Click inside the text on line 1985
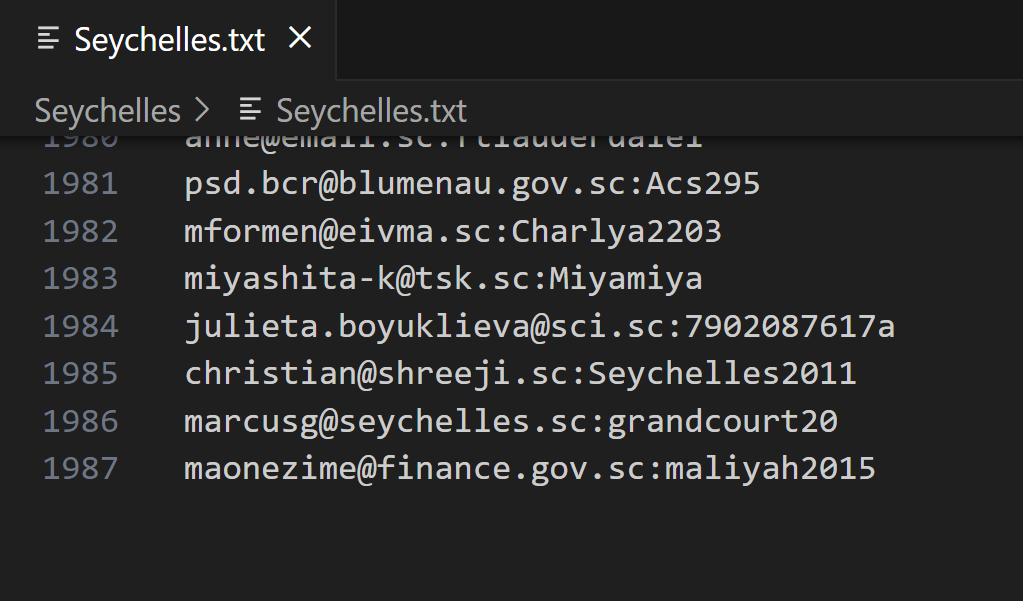 coord(520,374)
